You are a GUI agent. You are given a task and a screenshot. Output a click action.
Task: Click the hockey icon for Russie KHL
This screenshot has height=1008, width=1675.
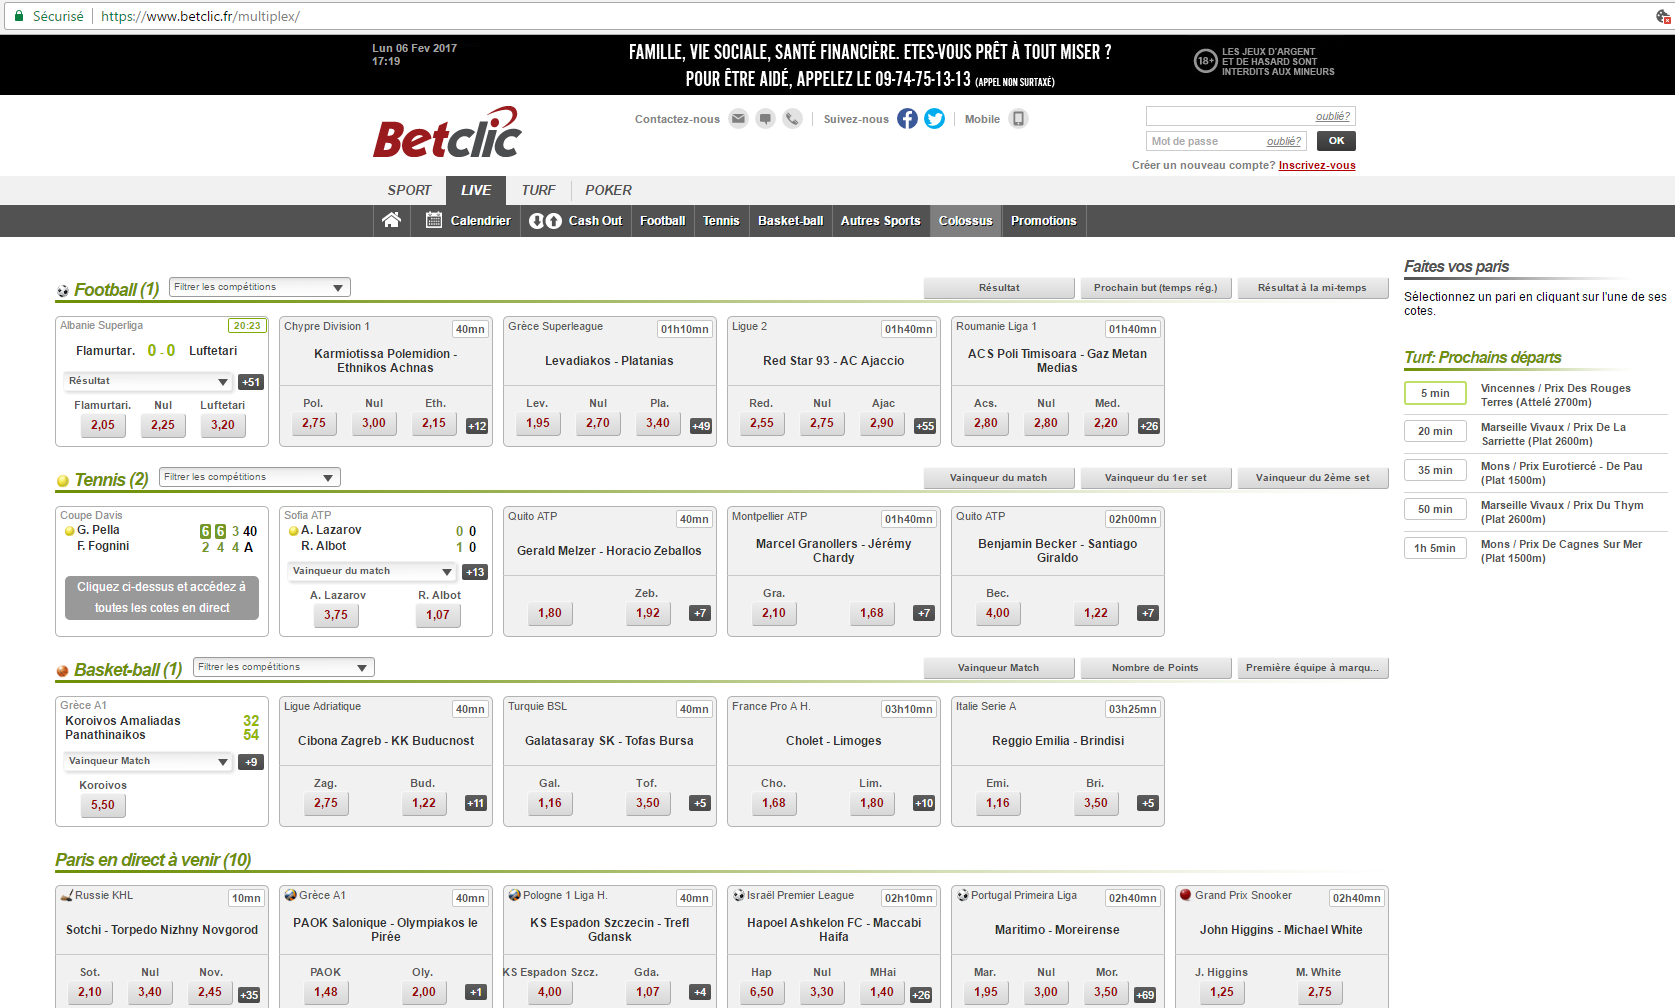pyautogui.click(x=66, y=895)
